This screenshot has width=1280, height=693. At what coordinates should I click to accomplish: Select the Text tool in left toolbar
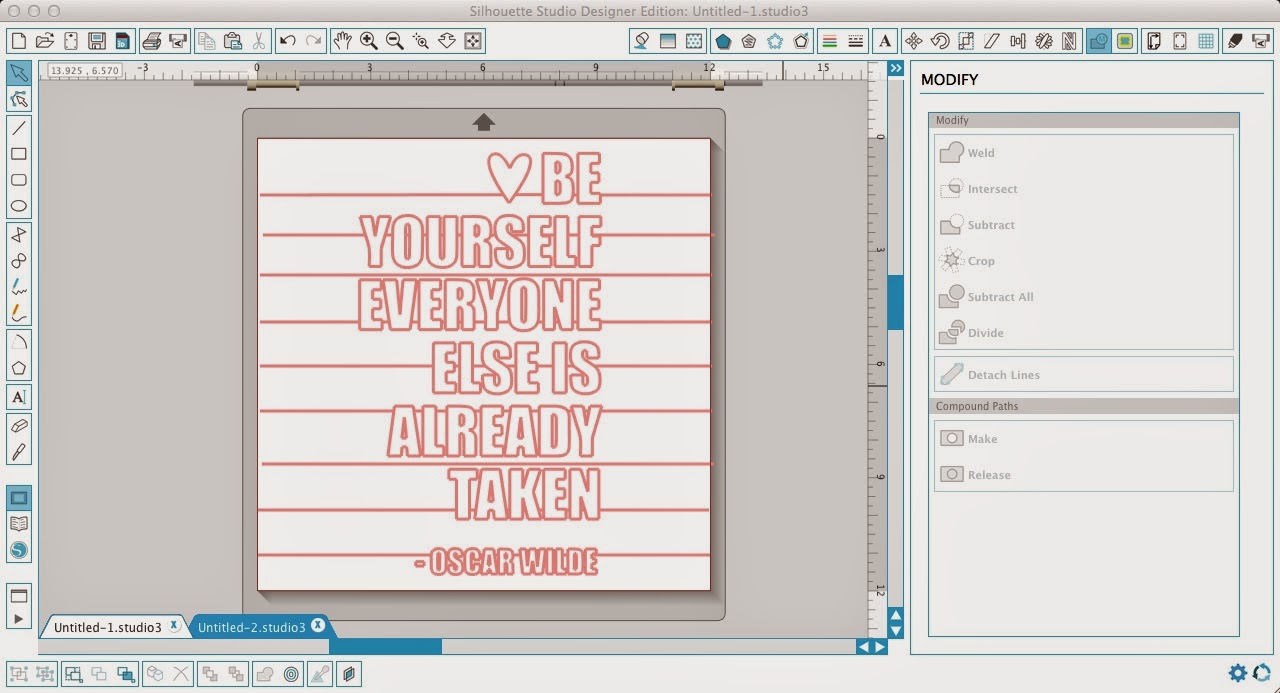click(x=19, y=397)
